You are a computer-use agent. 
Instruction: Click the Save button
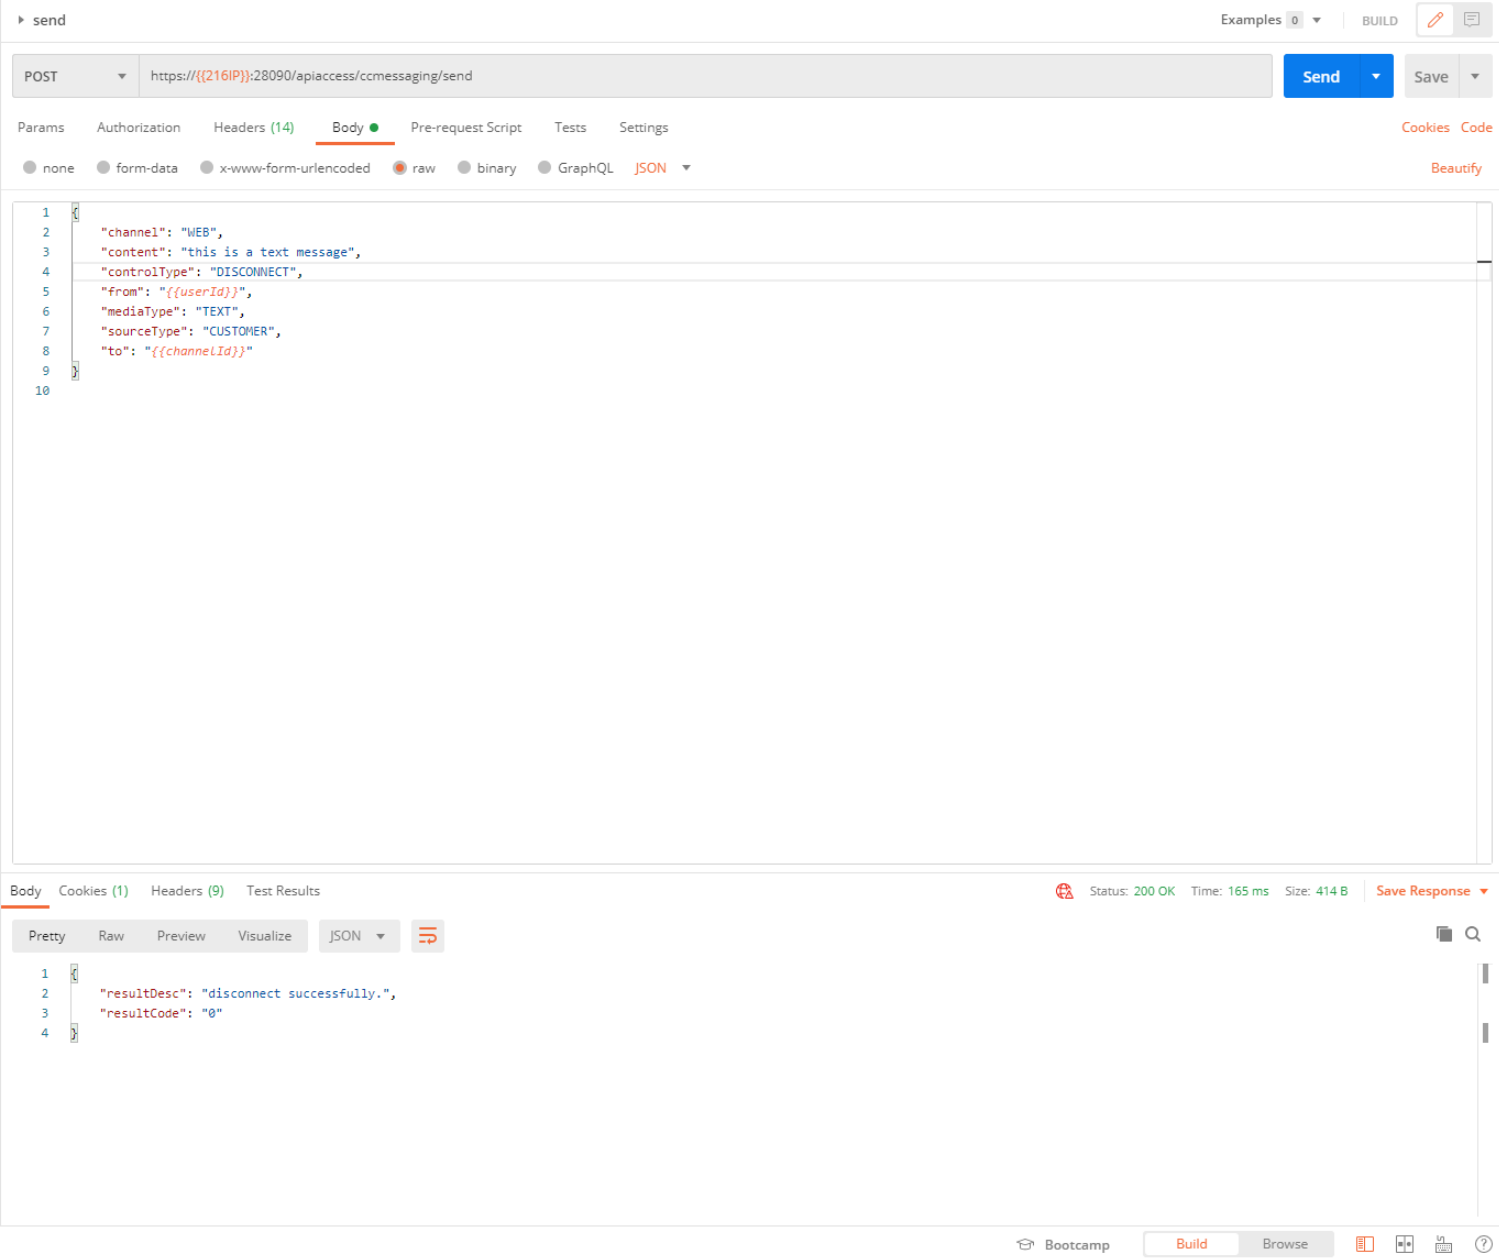point(1431,76)
